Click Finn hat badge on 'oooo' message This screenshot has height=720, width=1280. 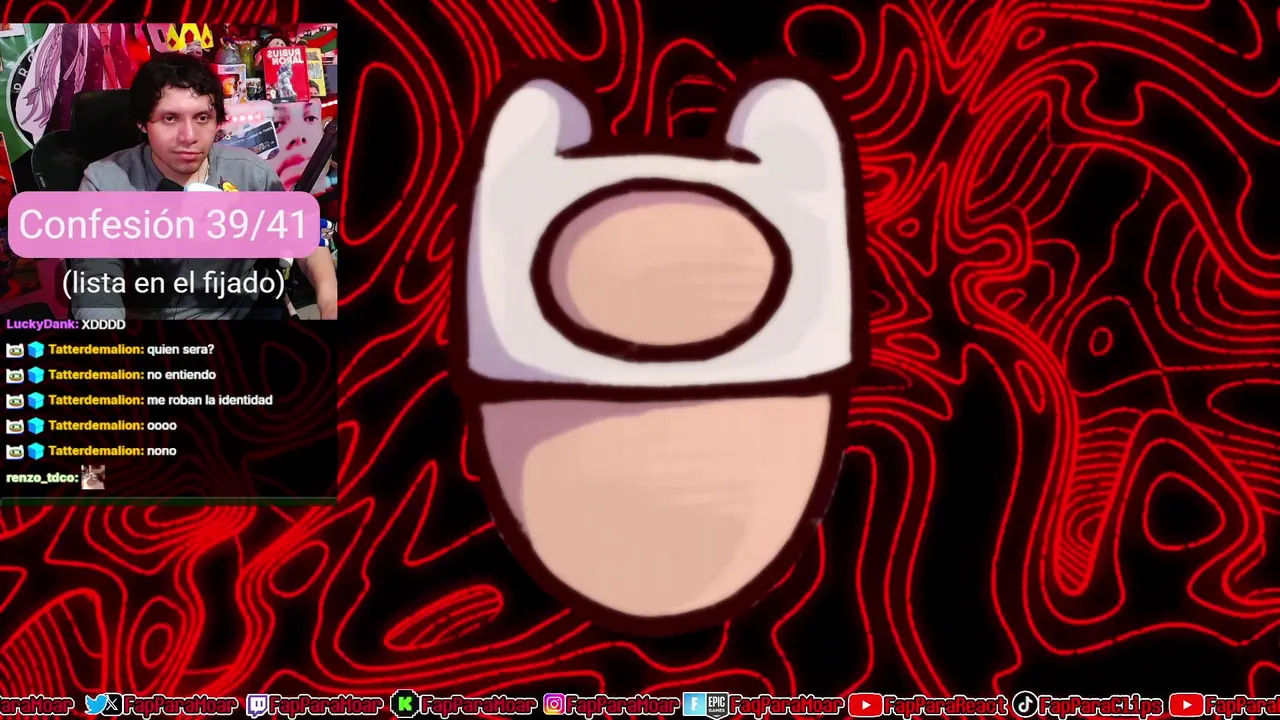15,426
